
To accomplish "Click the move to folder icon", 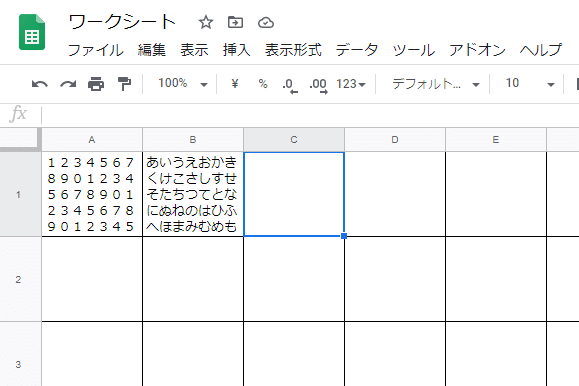I will click(235, 23).
